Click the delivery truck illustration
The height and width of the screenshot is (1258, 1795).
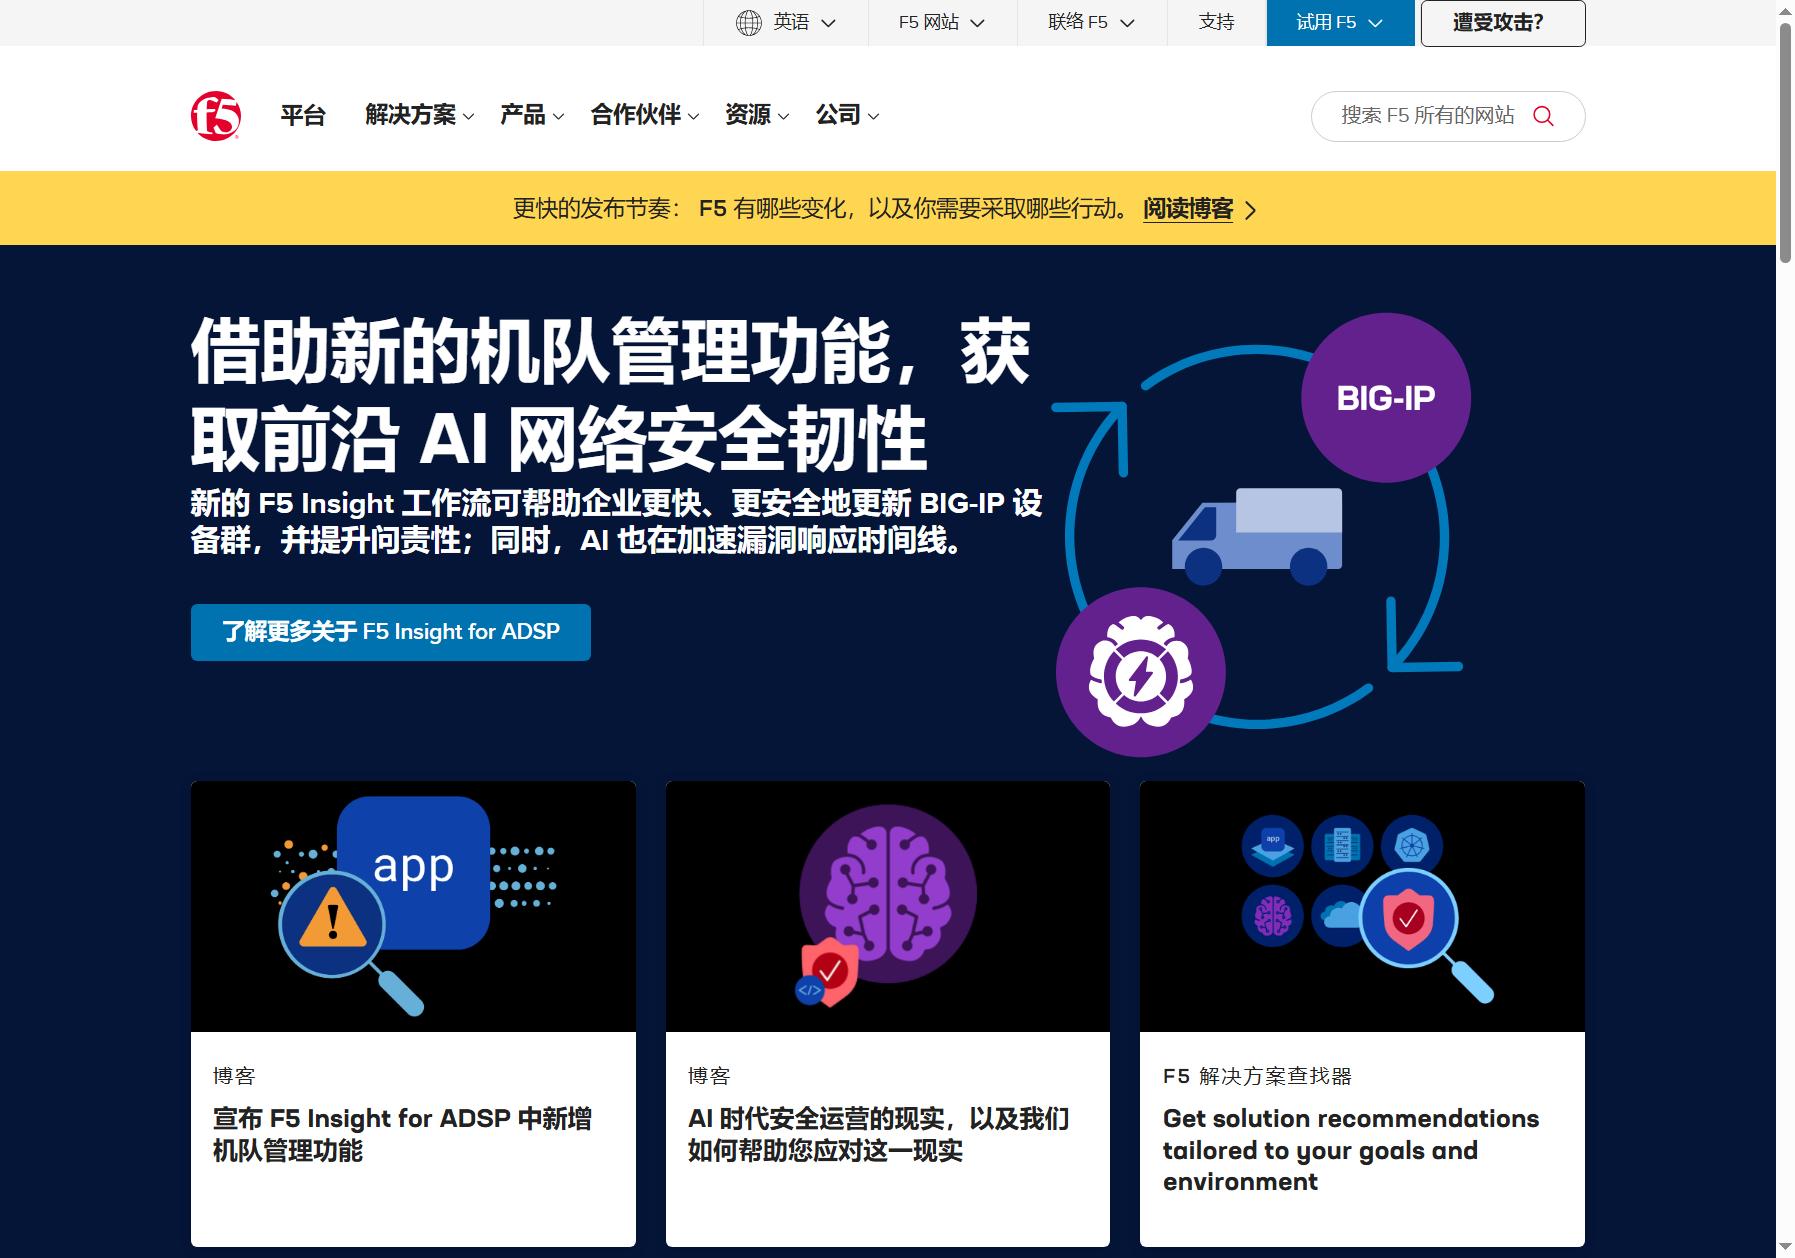coord(1257,536)
